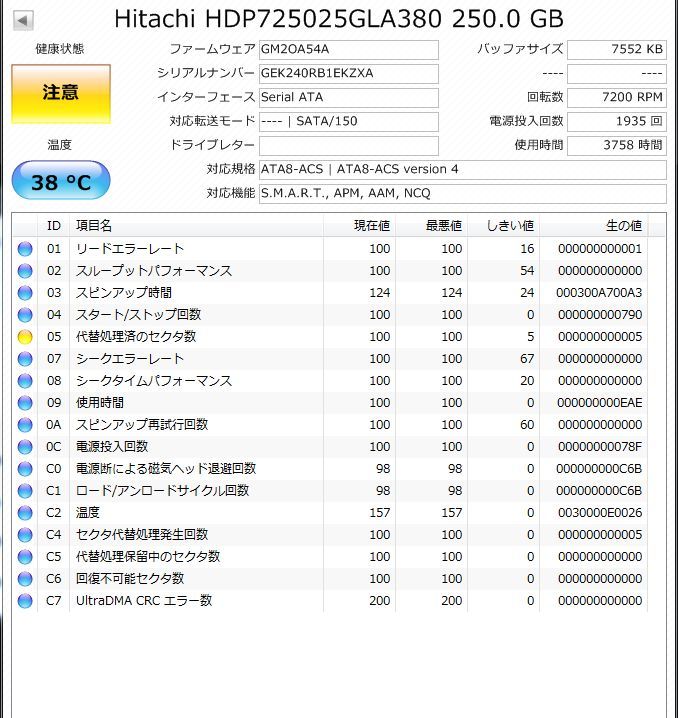Image resolution: width=678 pixels, height=718 pixels.
Task: Click the 1935 回 power-on count field
Action: 617,121
